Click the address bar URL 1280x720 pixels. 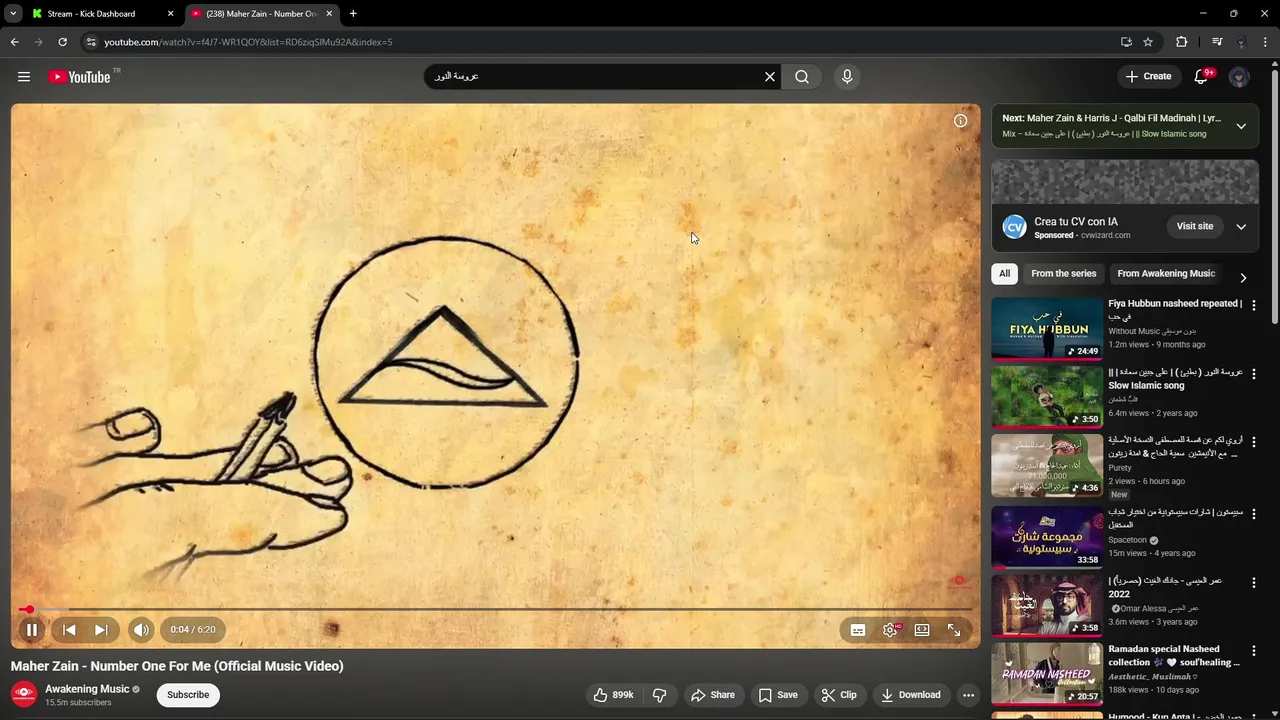pos(248,42)
